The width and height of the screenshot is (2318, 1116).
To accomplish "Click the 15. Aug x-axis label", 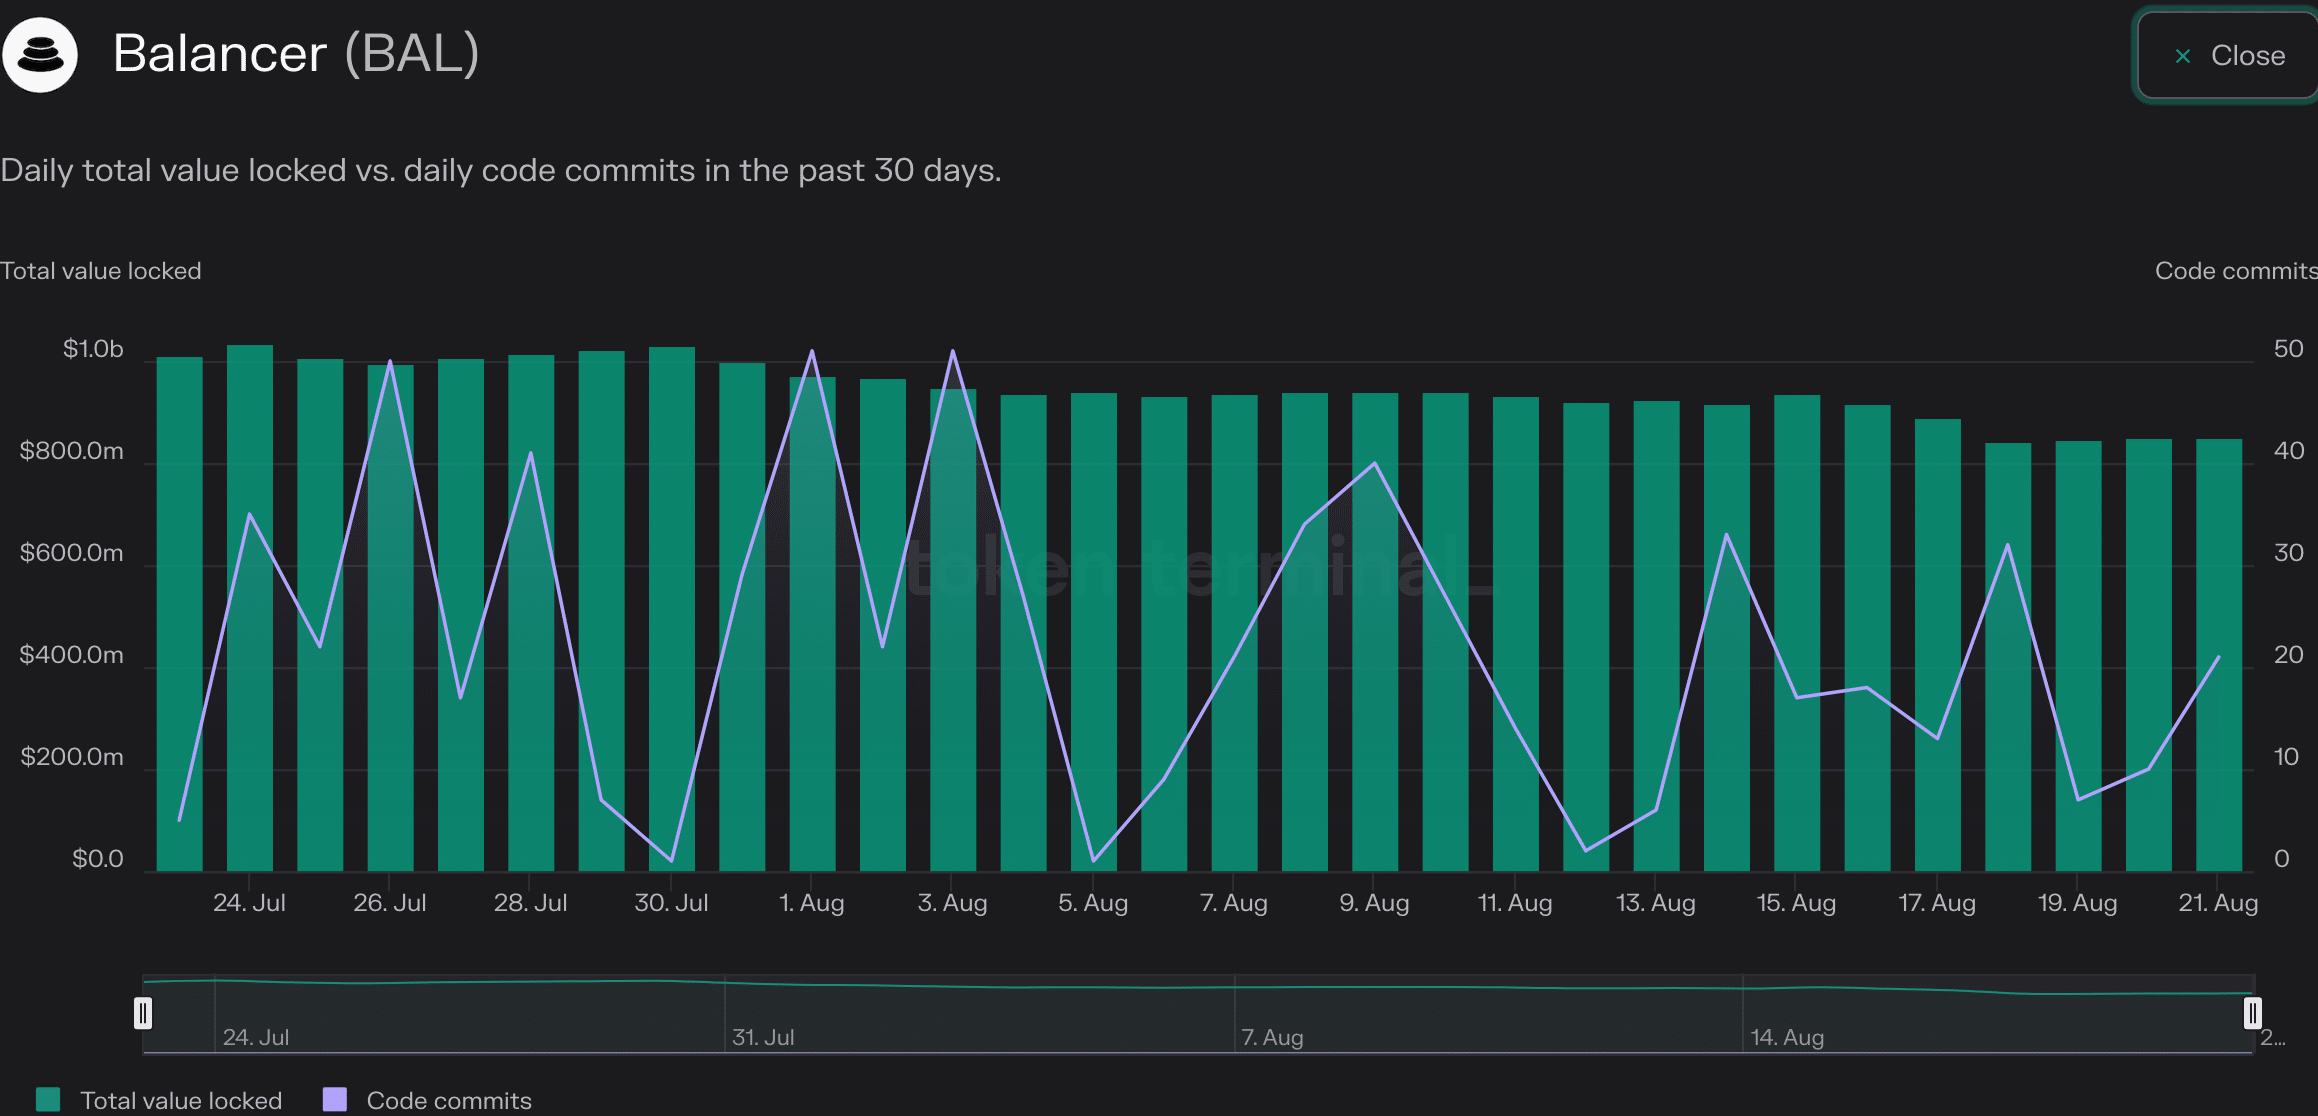I will tap(1796, 903).
